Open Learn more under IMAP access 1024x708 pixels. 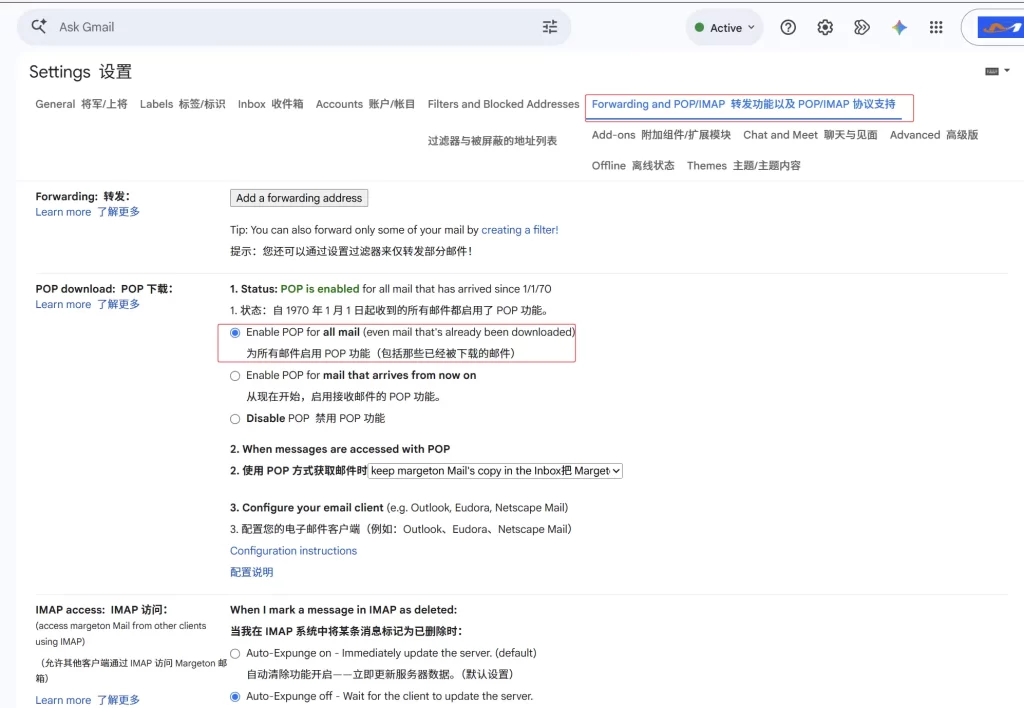(x=88, y=700)
